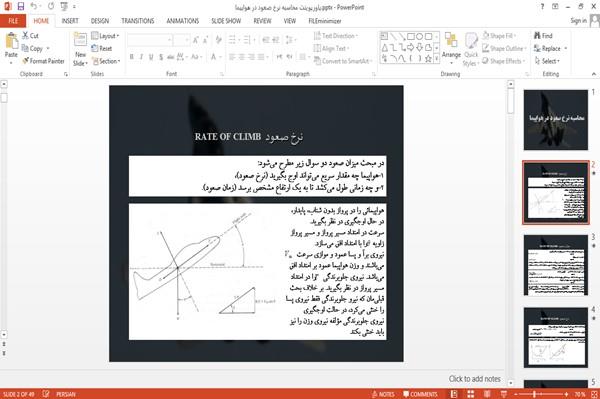Insert a New Slide via its icon
This screenshot has height=399, width=600.
click(80, 40)
